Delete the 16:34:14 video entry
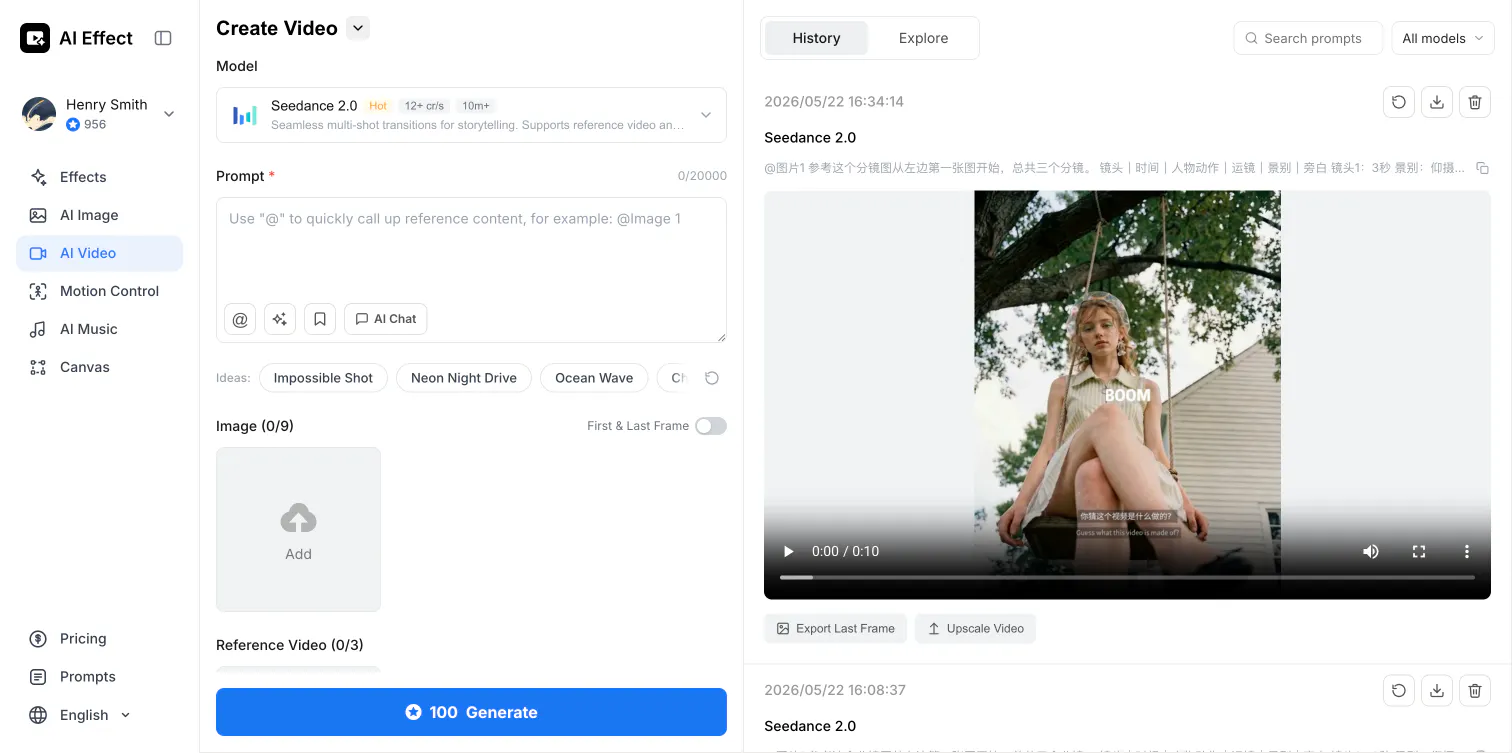This screenshot has width=1512, height=753. click(x=1475, y=102)
